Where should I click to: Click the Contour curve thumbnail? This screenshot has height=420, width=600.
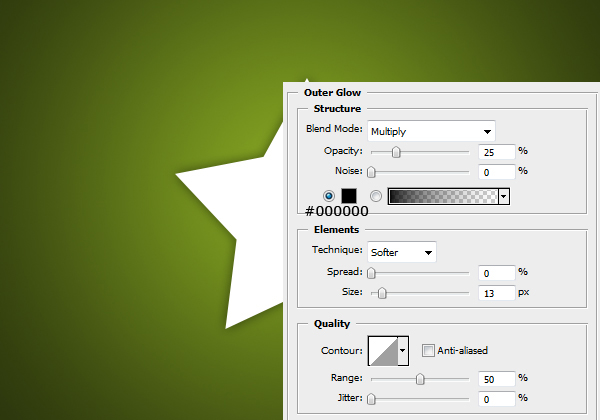(383, 351)
